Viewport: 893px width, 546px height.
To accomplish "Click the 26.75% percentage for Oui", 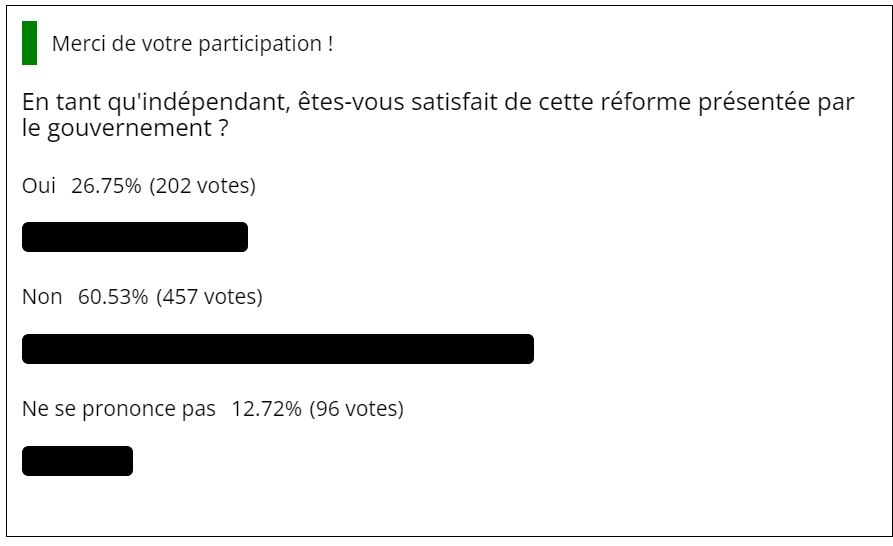I will click(106, 186).
